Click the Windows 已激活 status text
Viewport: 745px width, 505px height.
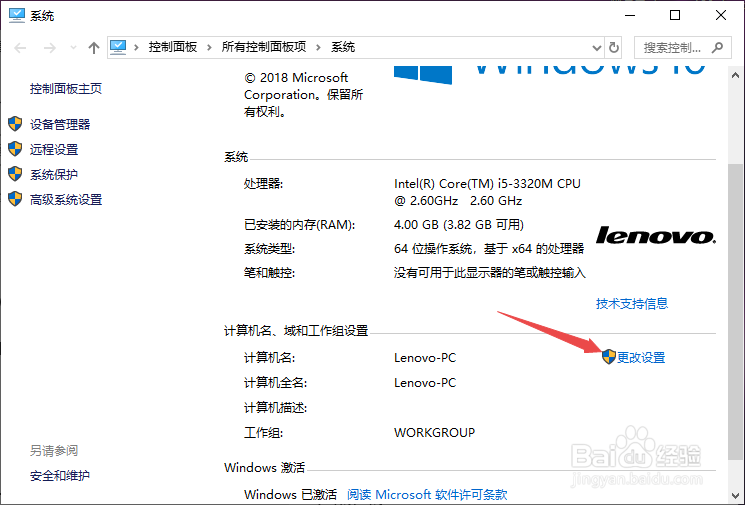[x=290, y=495]
